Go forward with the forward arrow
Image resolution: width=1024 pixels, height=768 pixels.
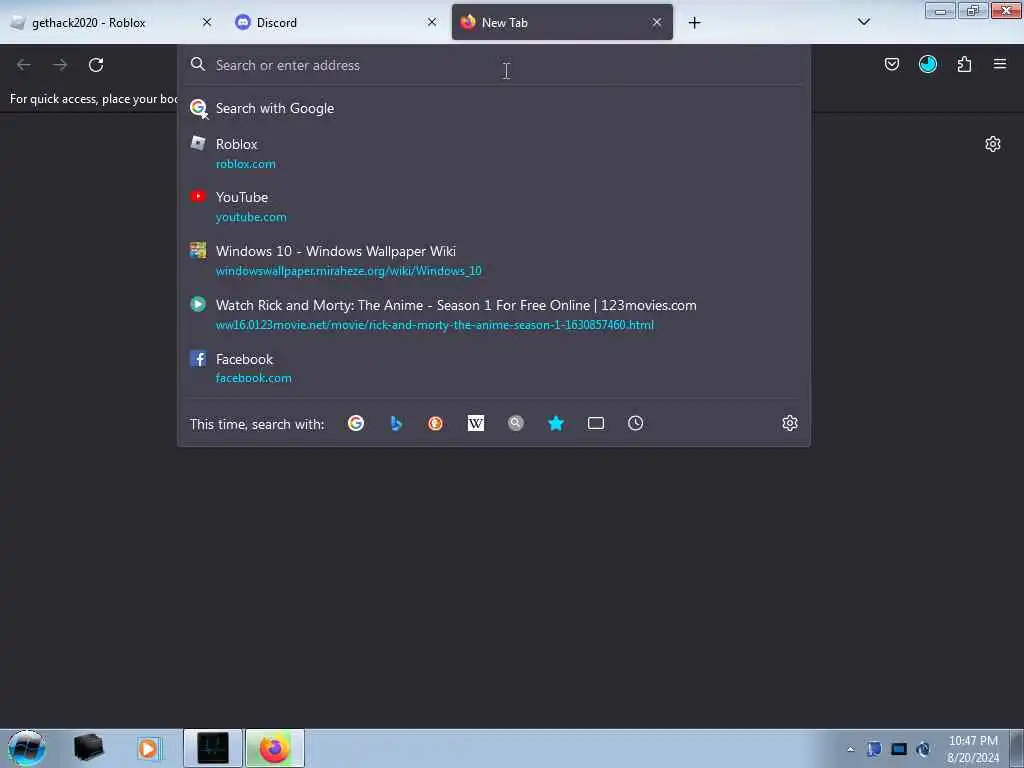coord(60,65)
